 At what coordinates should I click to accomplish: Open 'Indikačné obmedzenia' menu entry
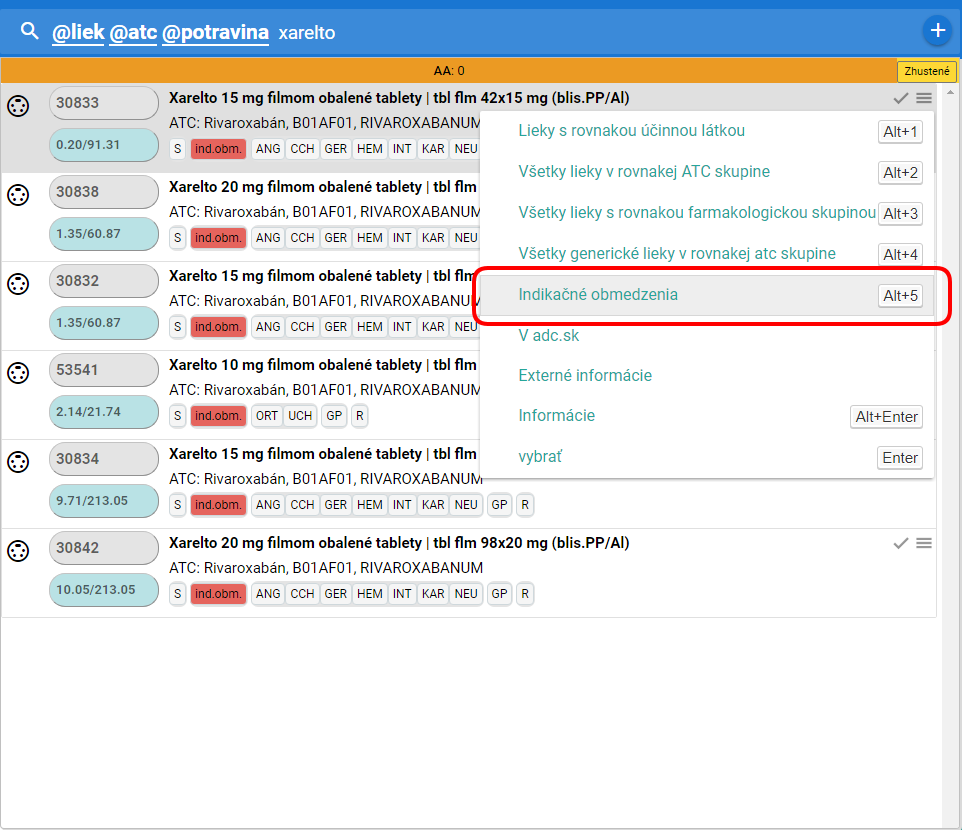coord(707,295)
